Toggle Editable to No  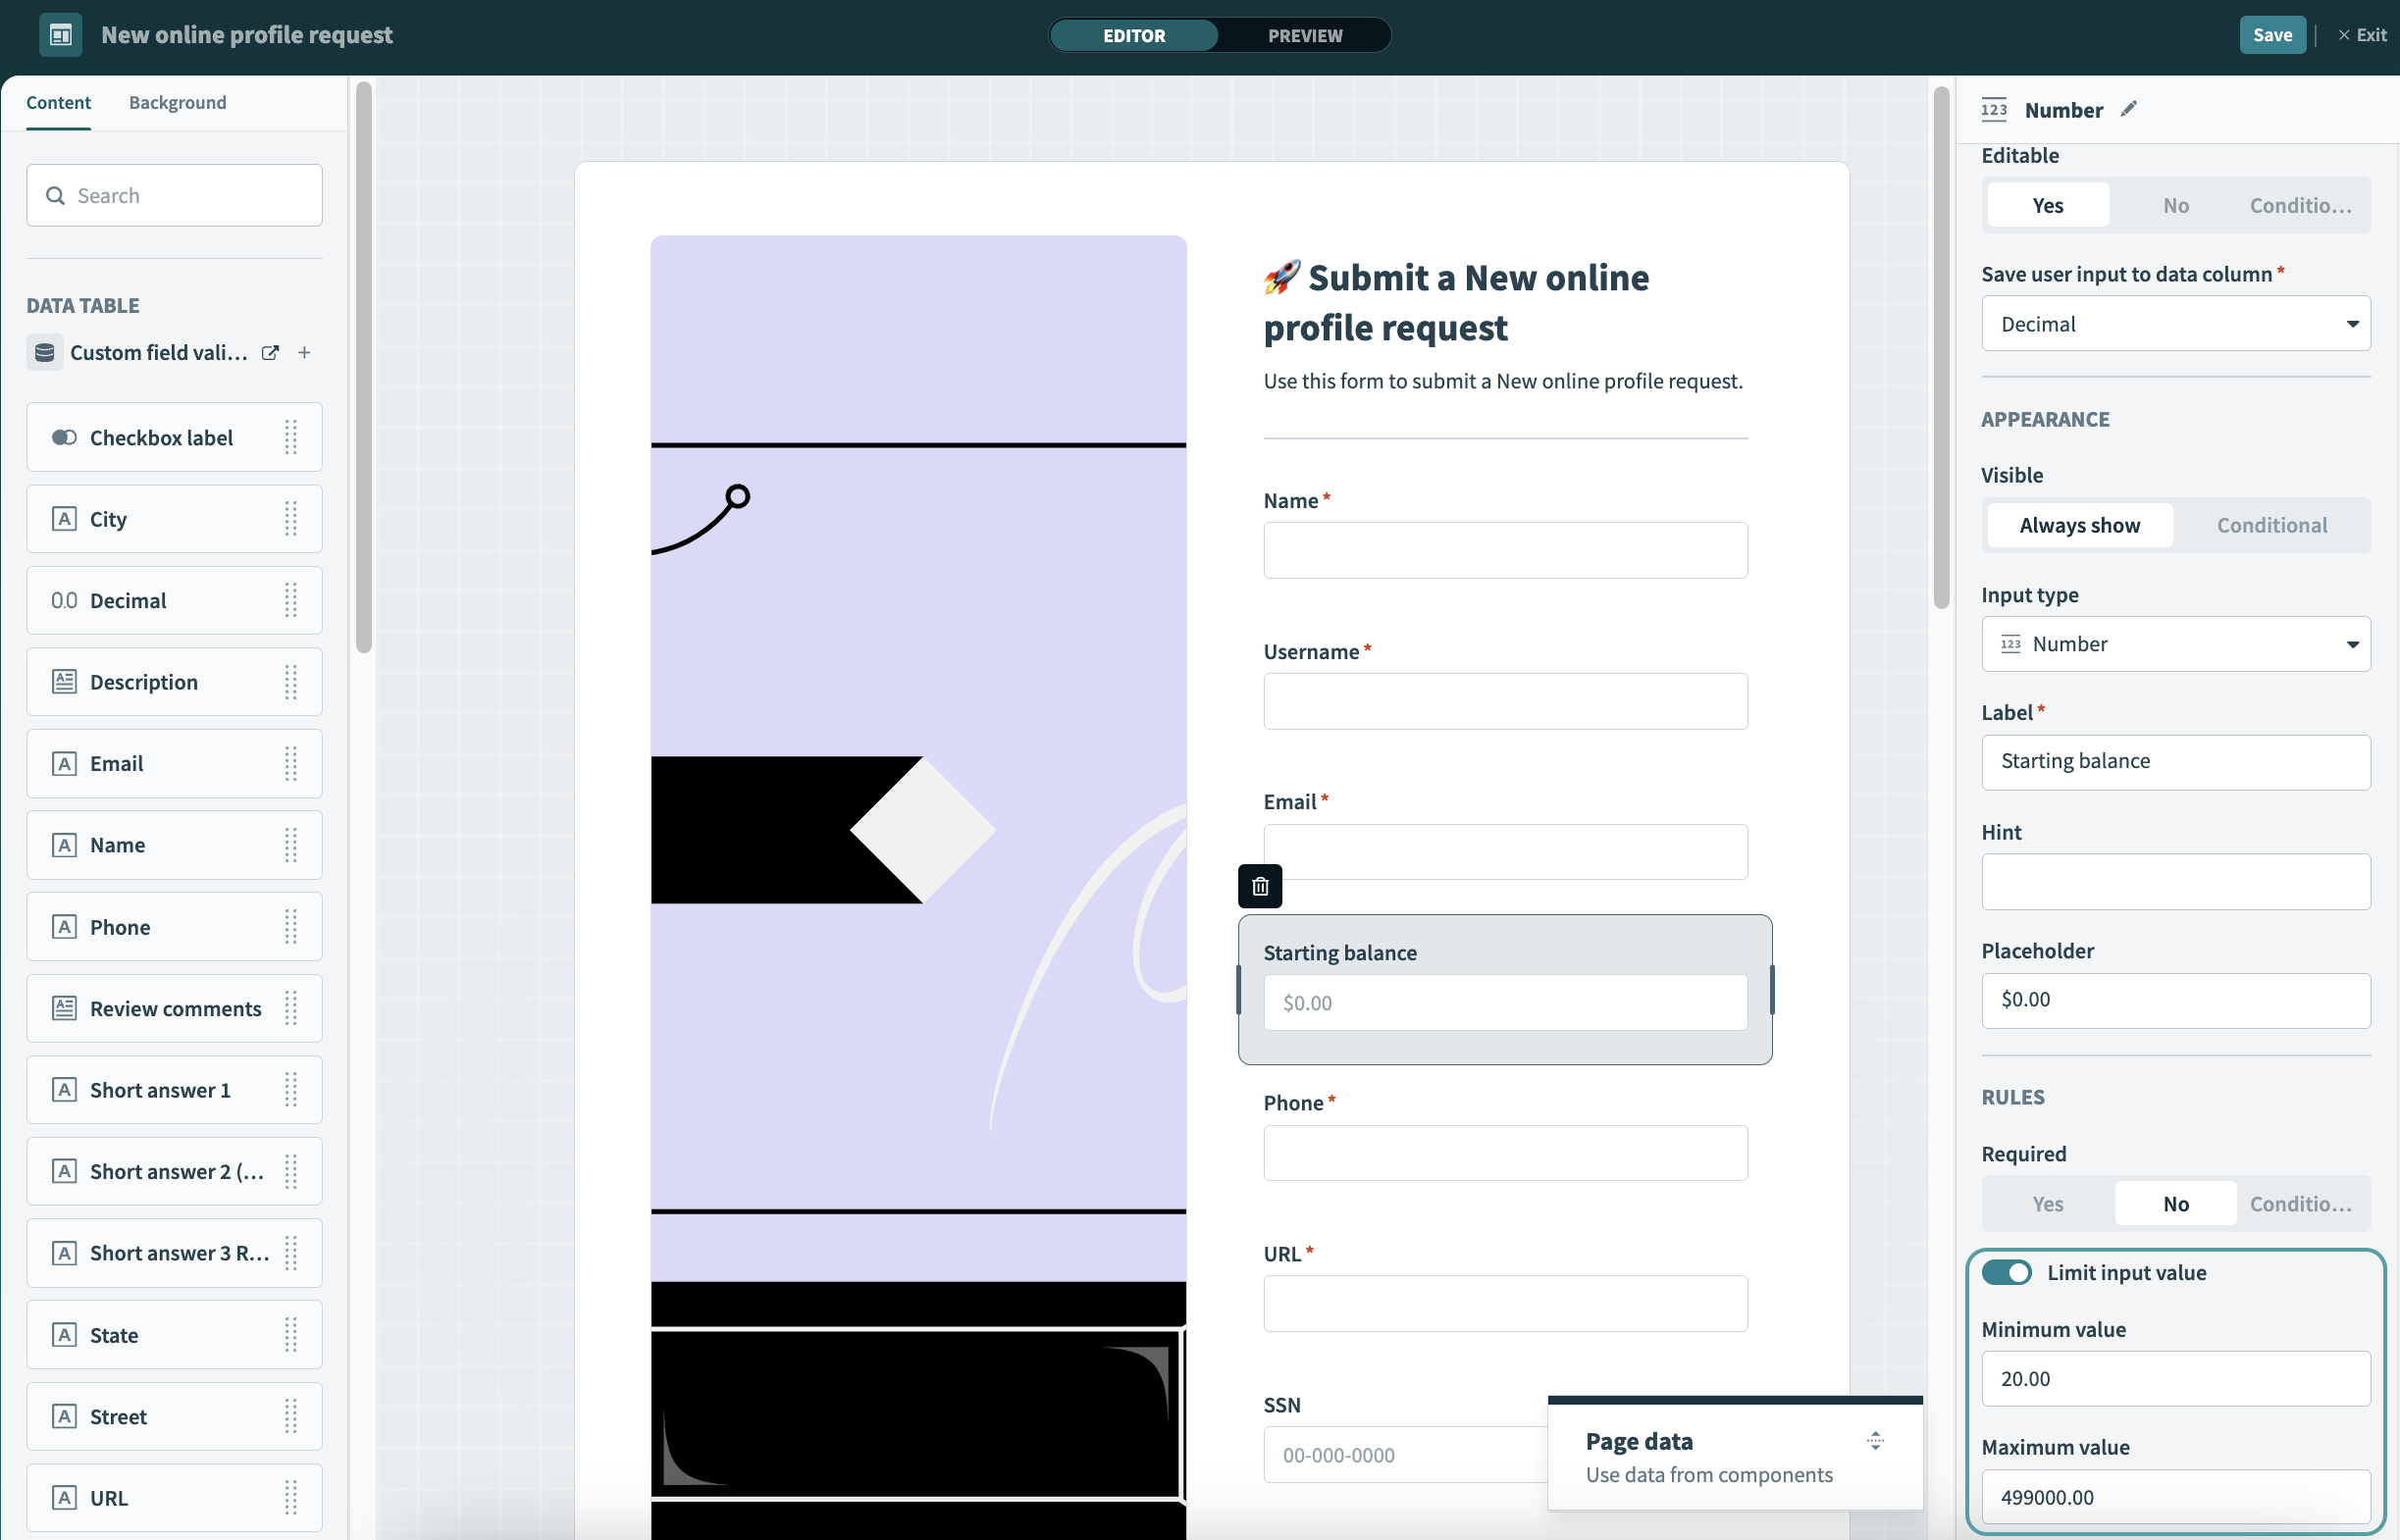point(2176,205)
